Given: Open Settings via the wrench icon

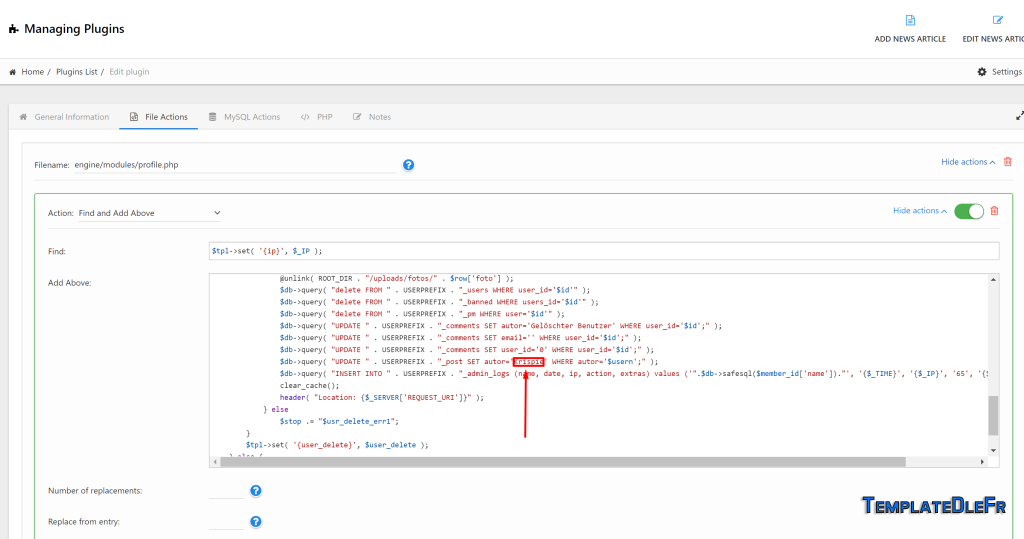Looking at the screenshot, I should (x=982, y=72).
